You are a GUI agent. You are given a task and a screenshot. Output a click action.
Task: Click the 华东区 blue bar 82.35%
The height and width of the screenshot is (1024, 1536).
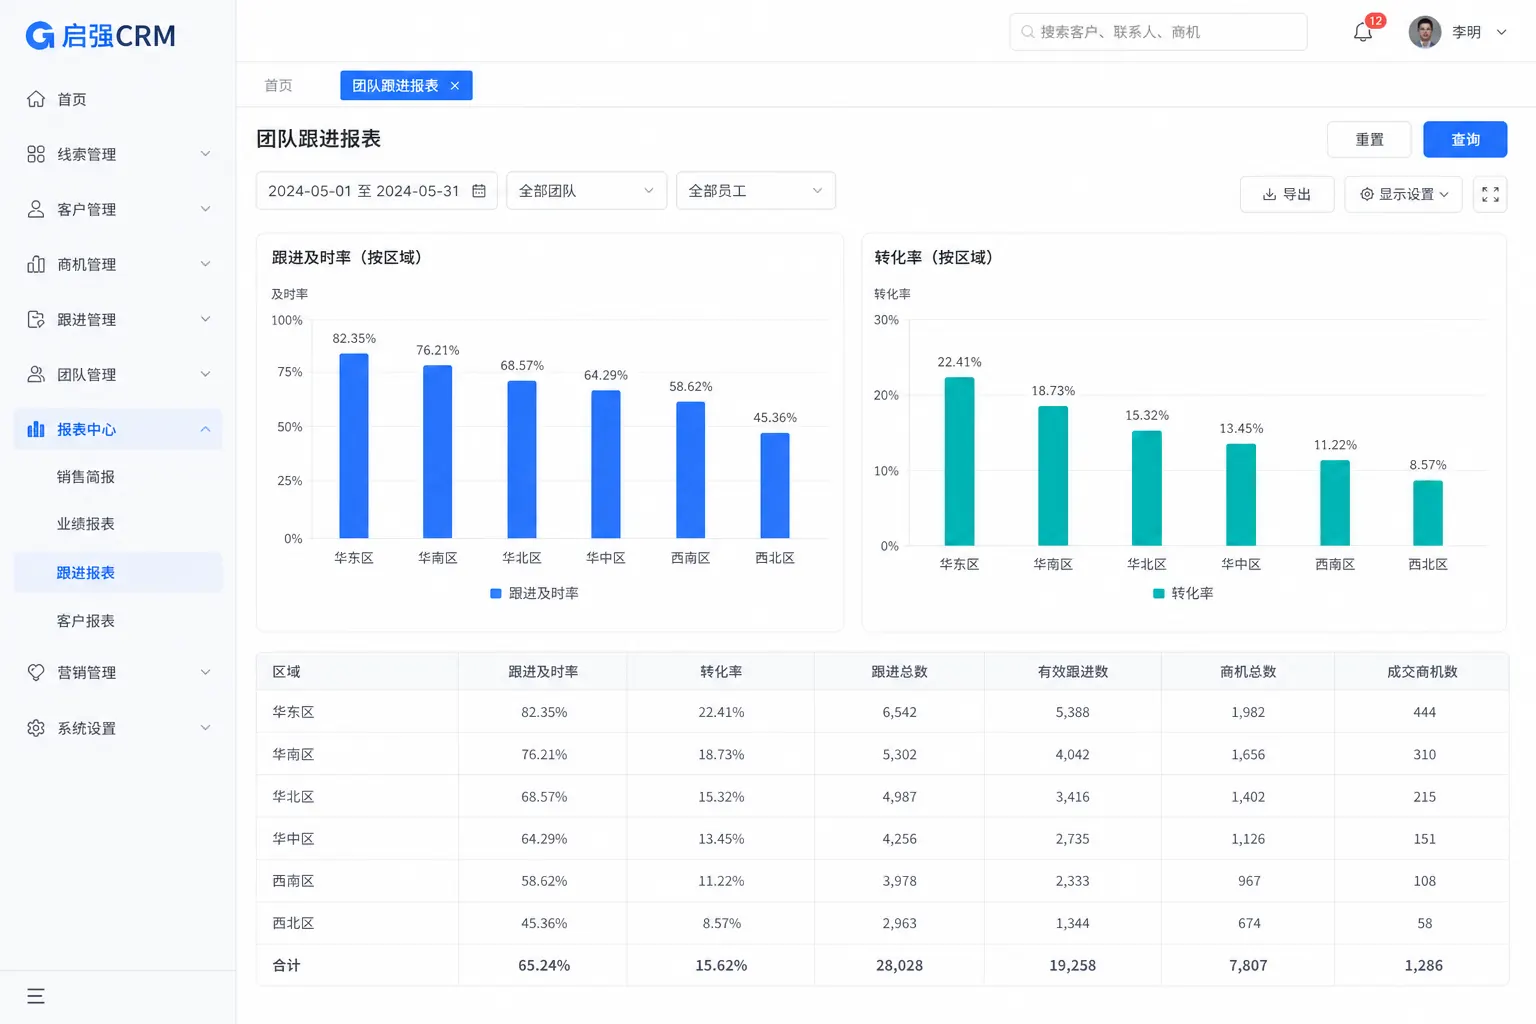(x=354, y=446)
